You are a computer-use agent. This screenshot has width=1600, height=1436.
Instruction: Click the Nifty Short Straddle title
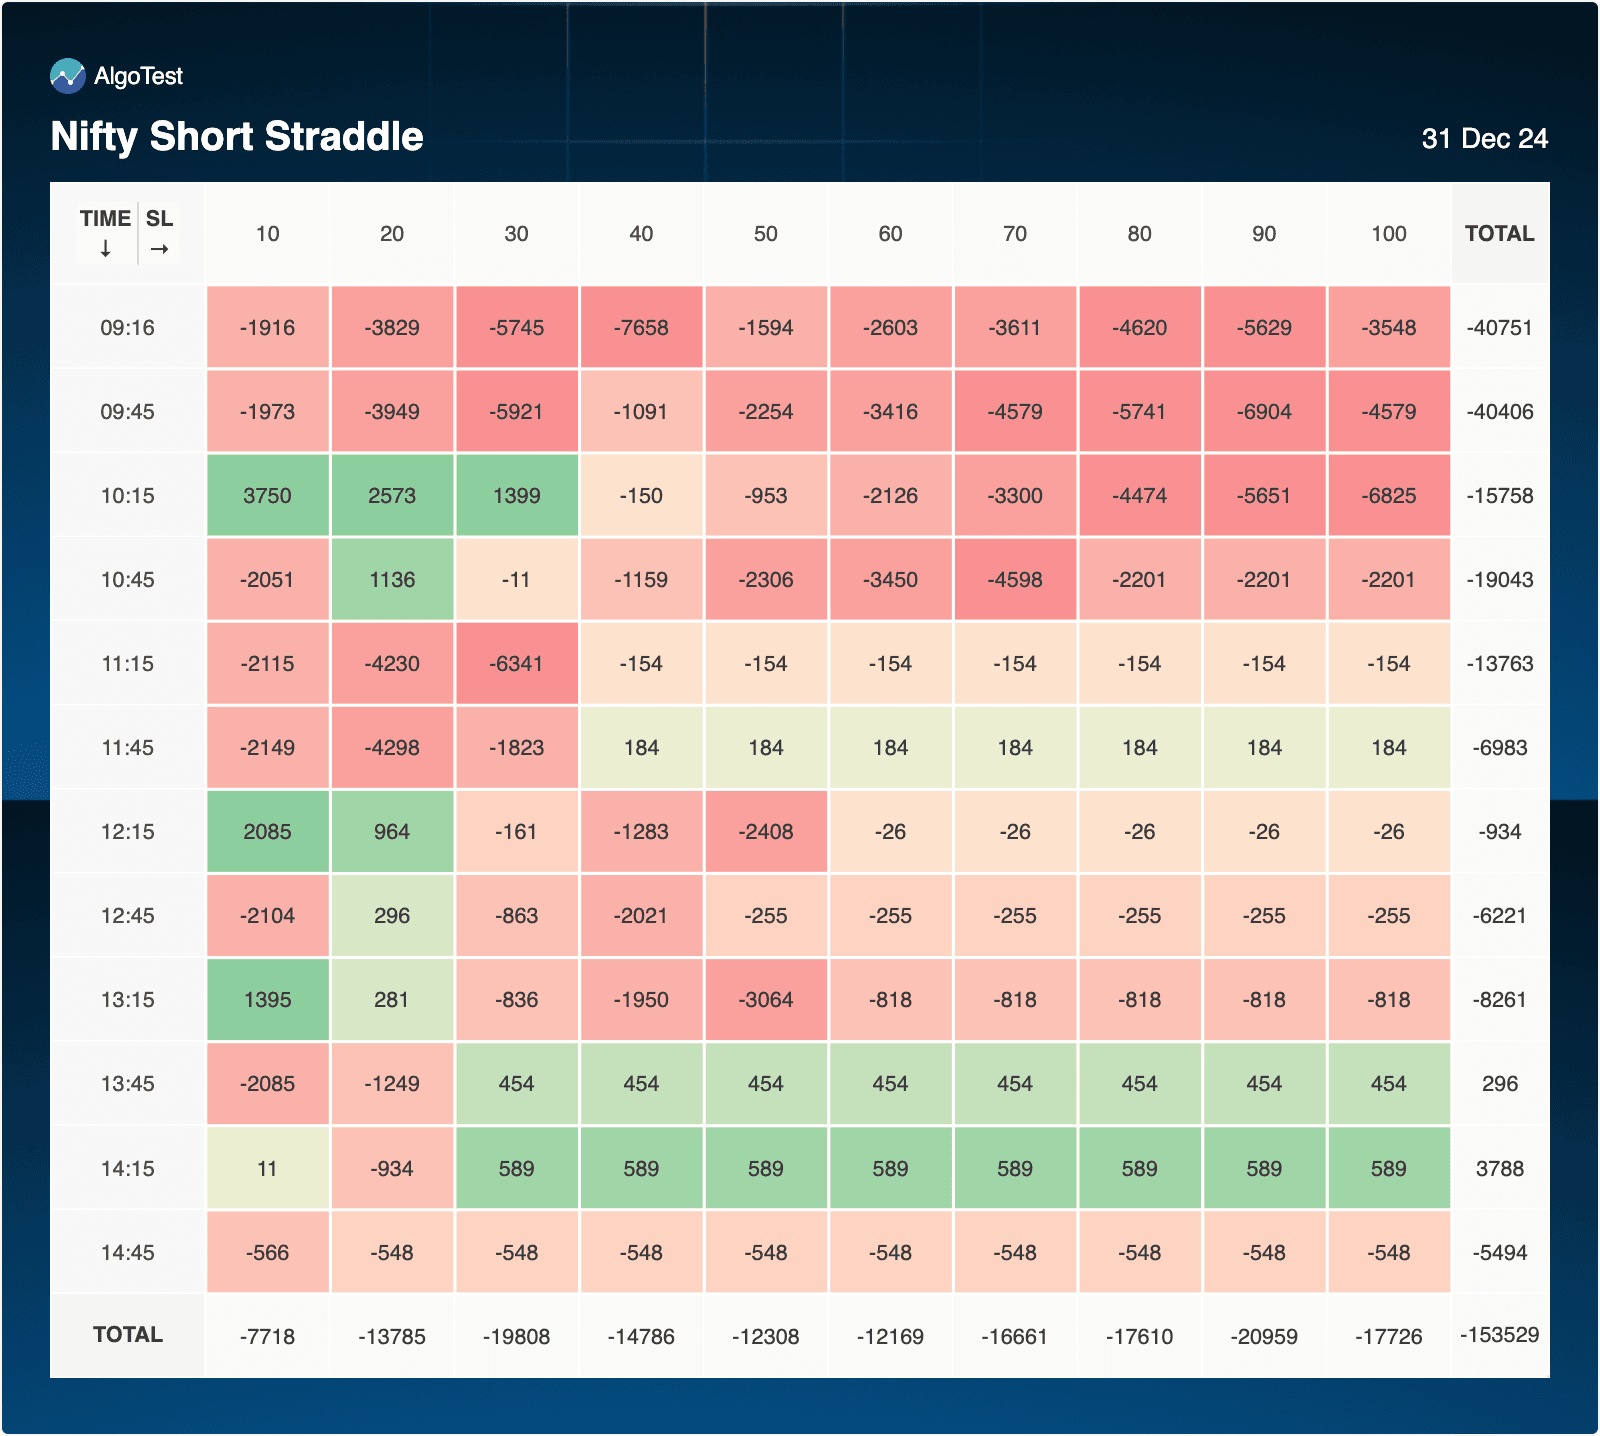[237, 137]
